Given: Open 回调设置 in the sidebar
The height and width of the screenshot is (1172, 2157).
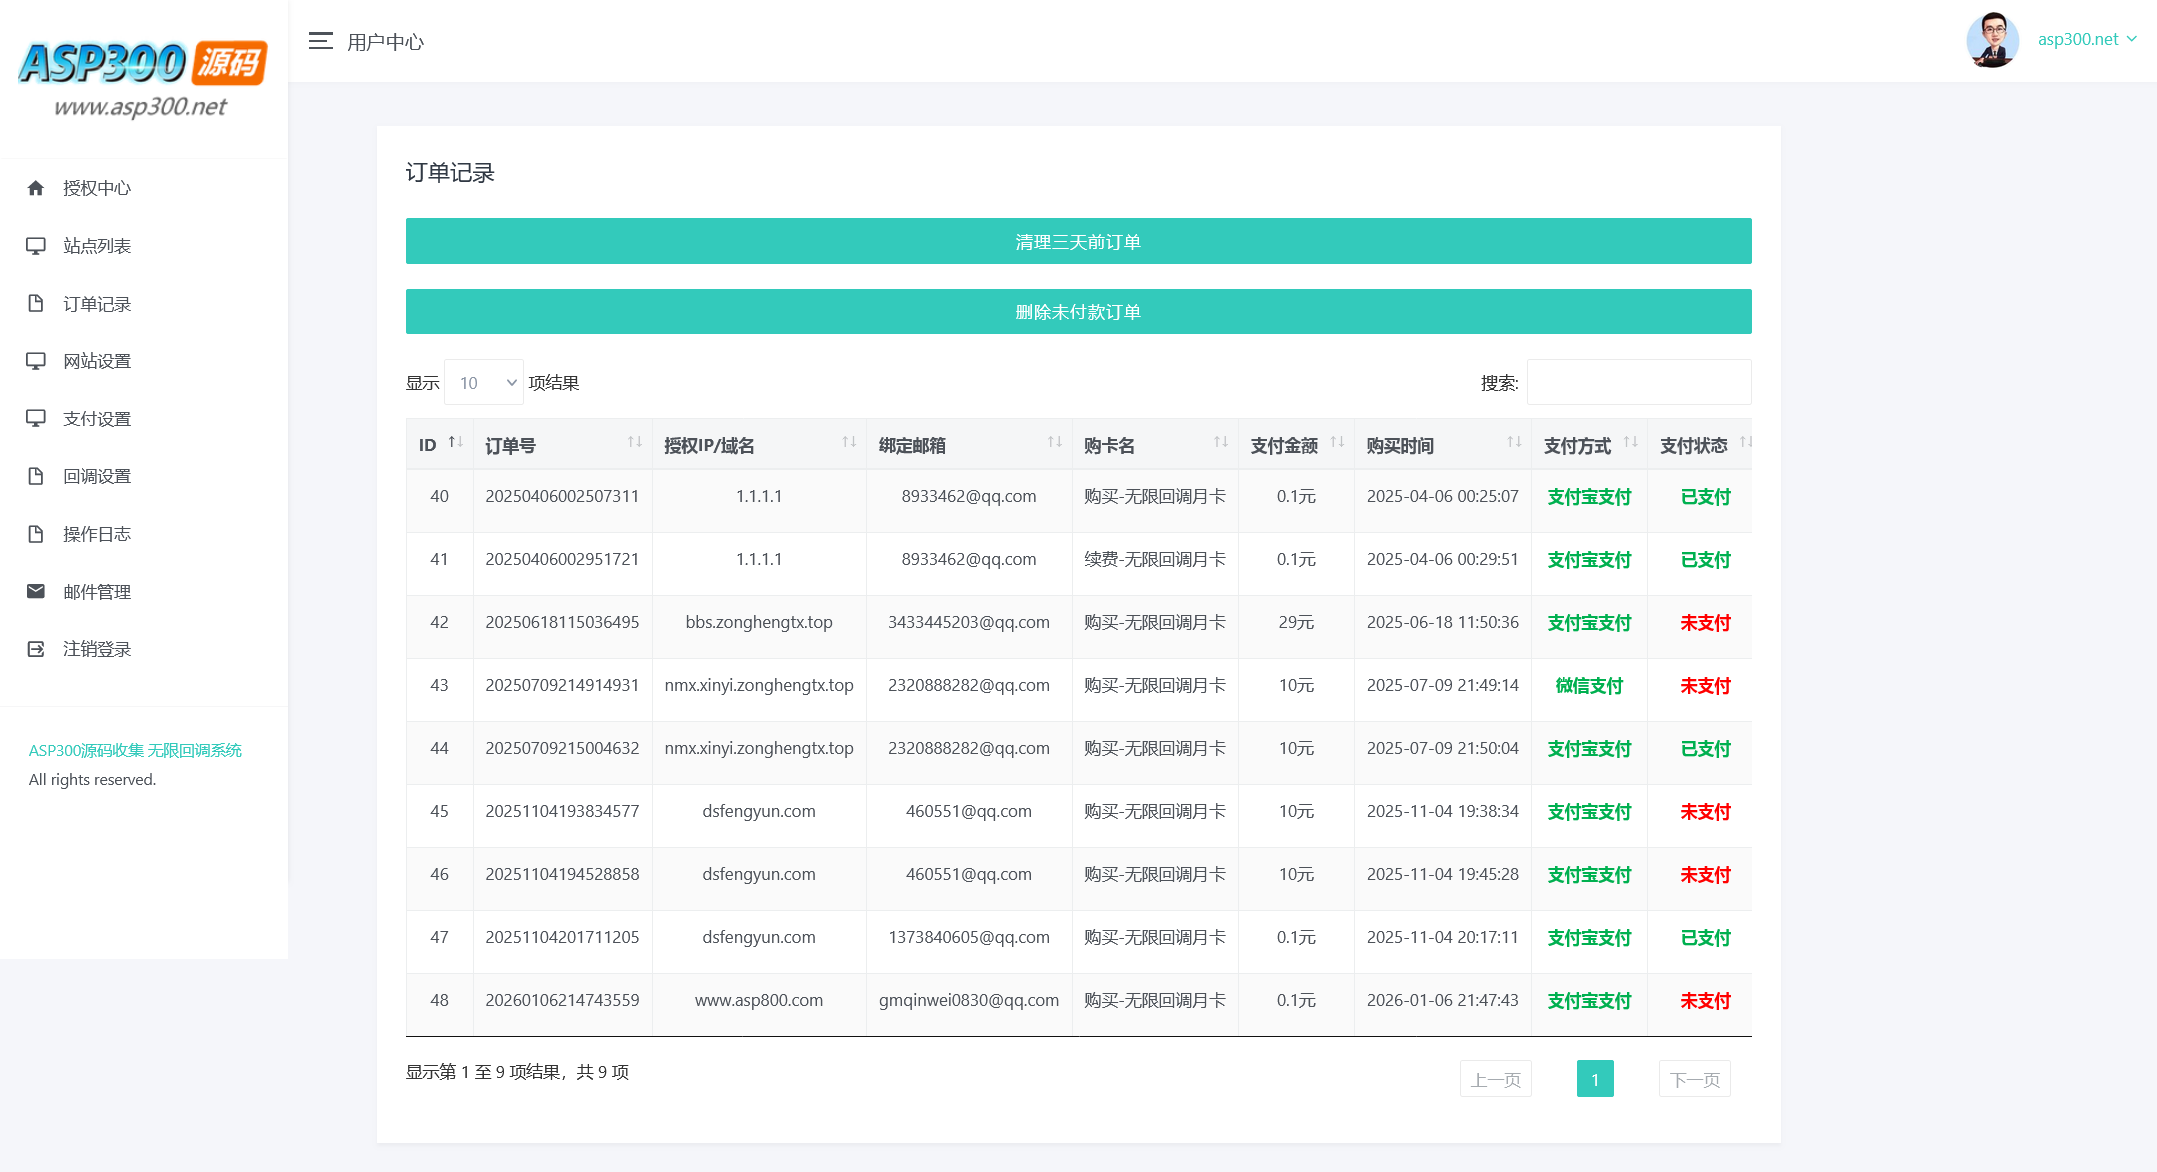Looking at the screenshot, I should [97, 477].
